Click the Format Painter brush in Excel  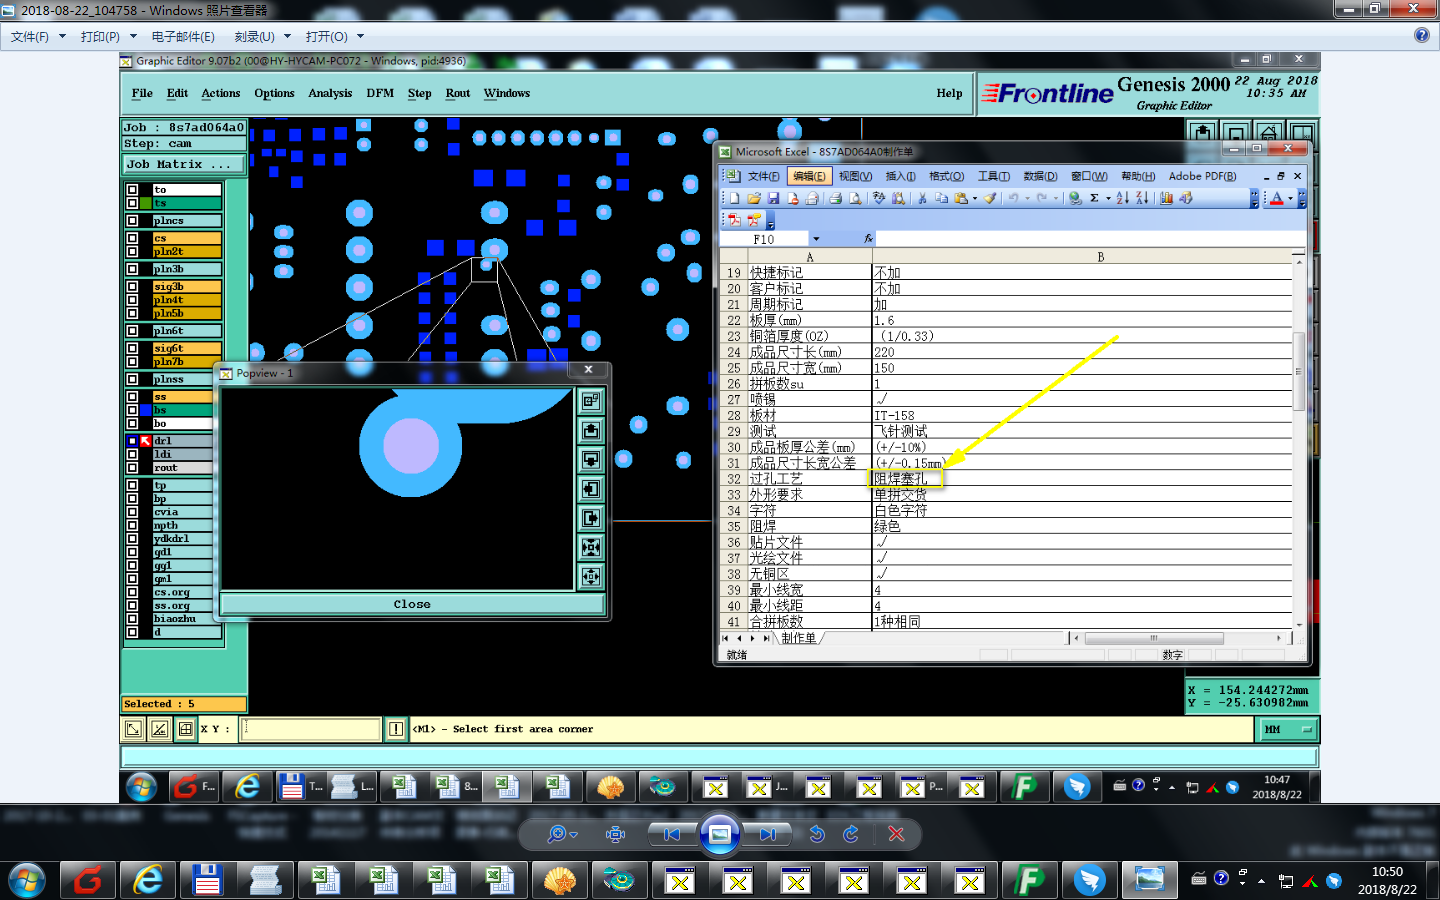pos(990,198)
